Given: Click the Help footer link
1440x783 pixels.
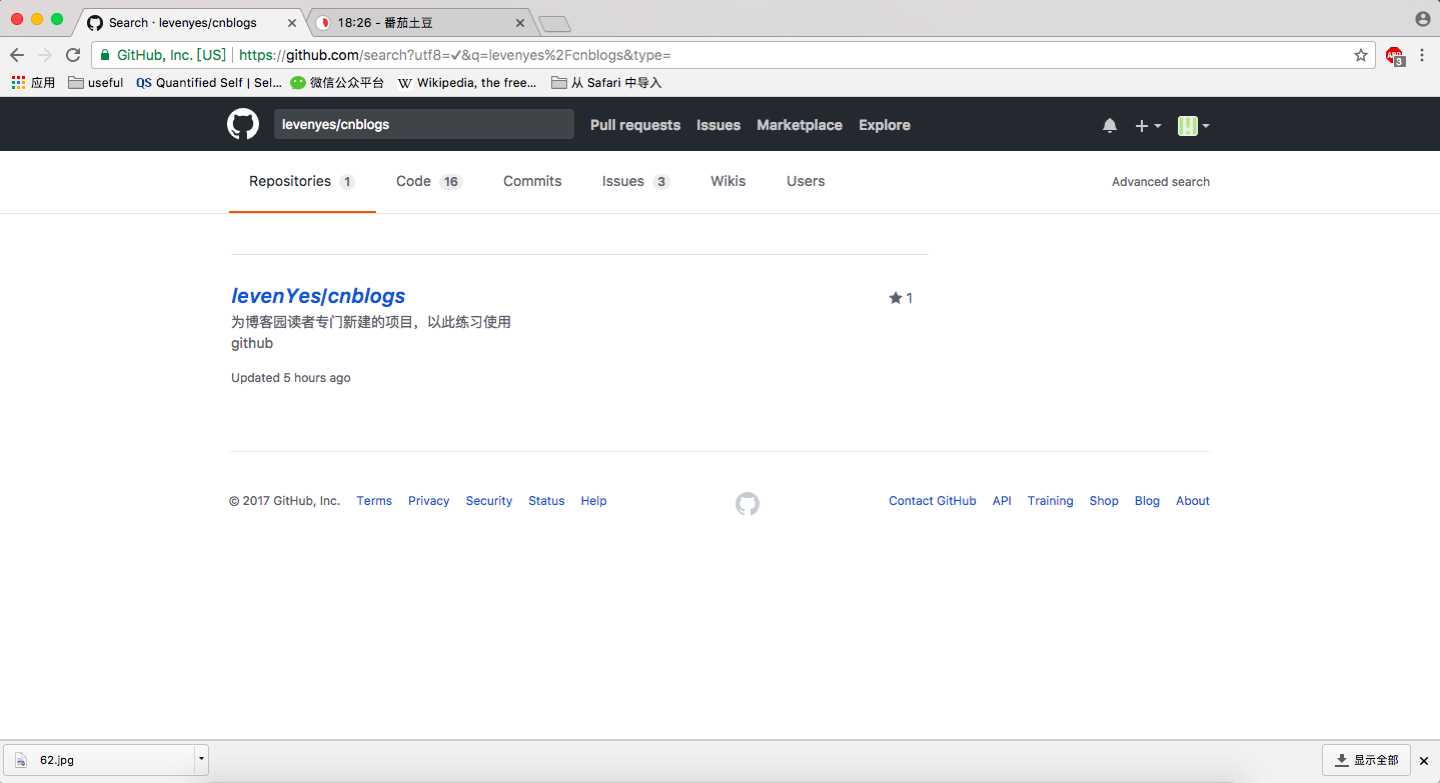Looking at the screenshot, I should tap(594, 501).
